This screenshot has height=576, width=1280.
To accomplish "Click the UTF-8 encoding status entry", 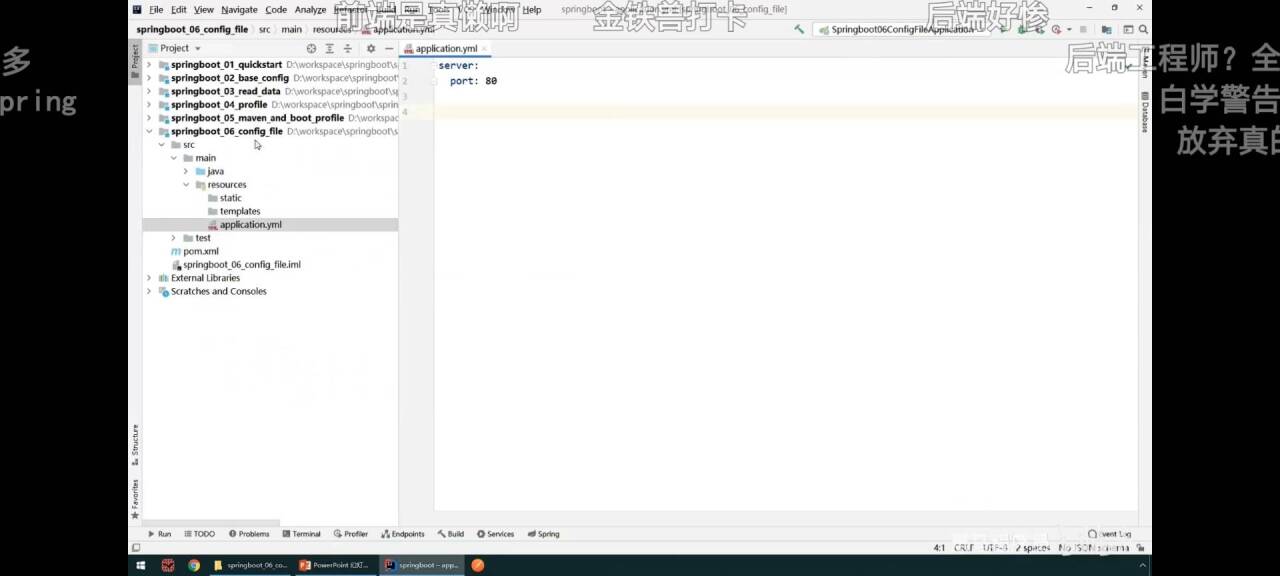I will (994, 548).
